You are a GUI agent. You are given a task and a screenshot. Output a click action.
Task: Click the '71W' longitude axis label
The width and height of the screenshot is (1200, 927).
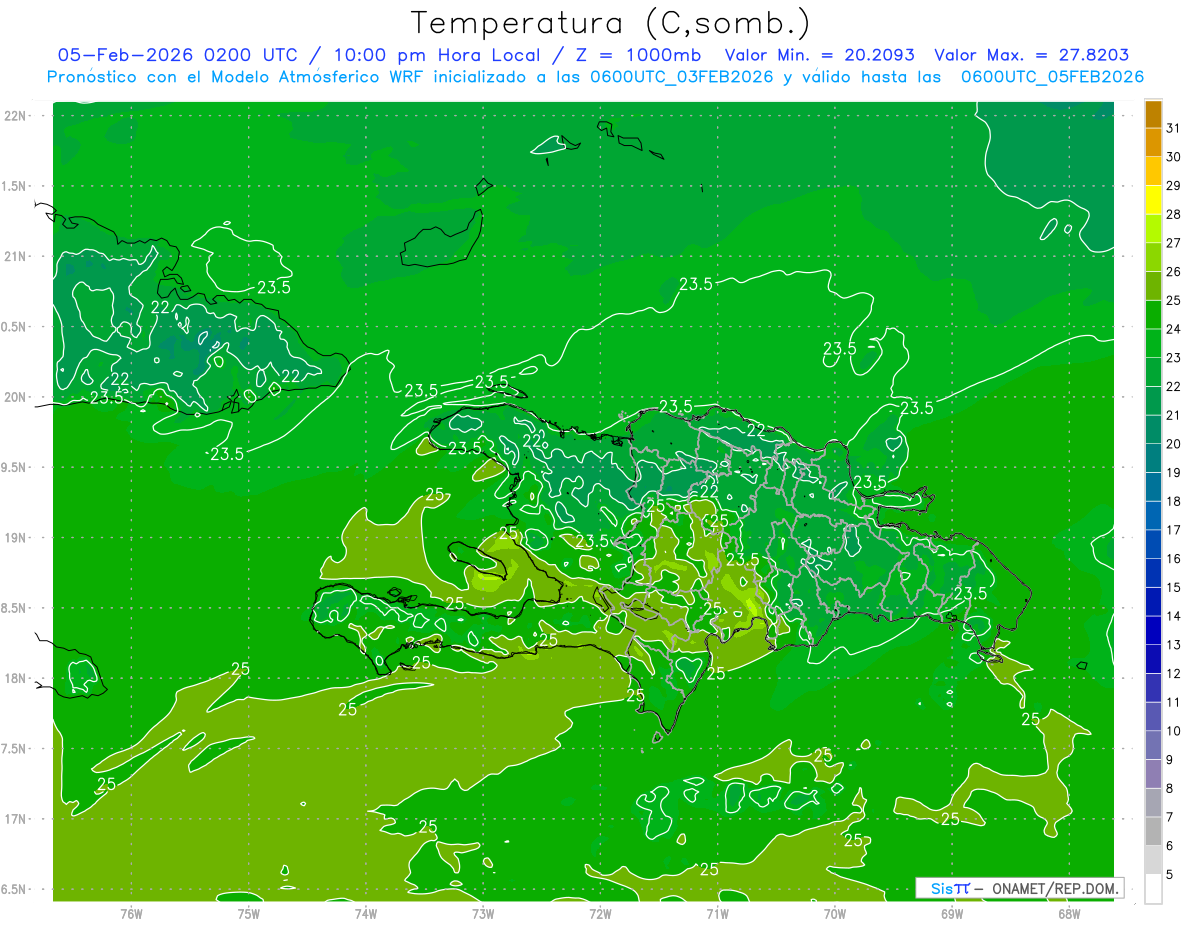pos(717,914)
